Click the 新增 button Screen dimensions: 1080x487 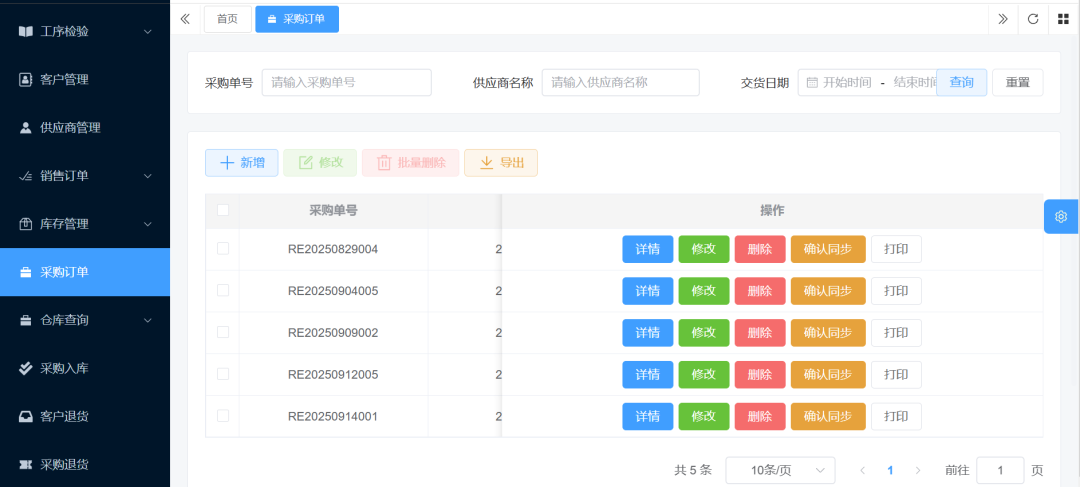(x=242, y=163)
